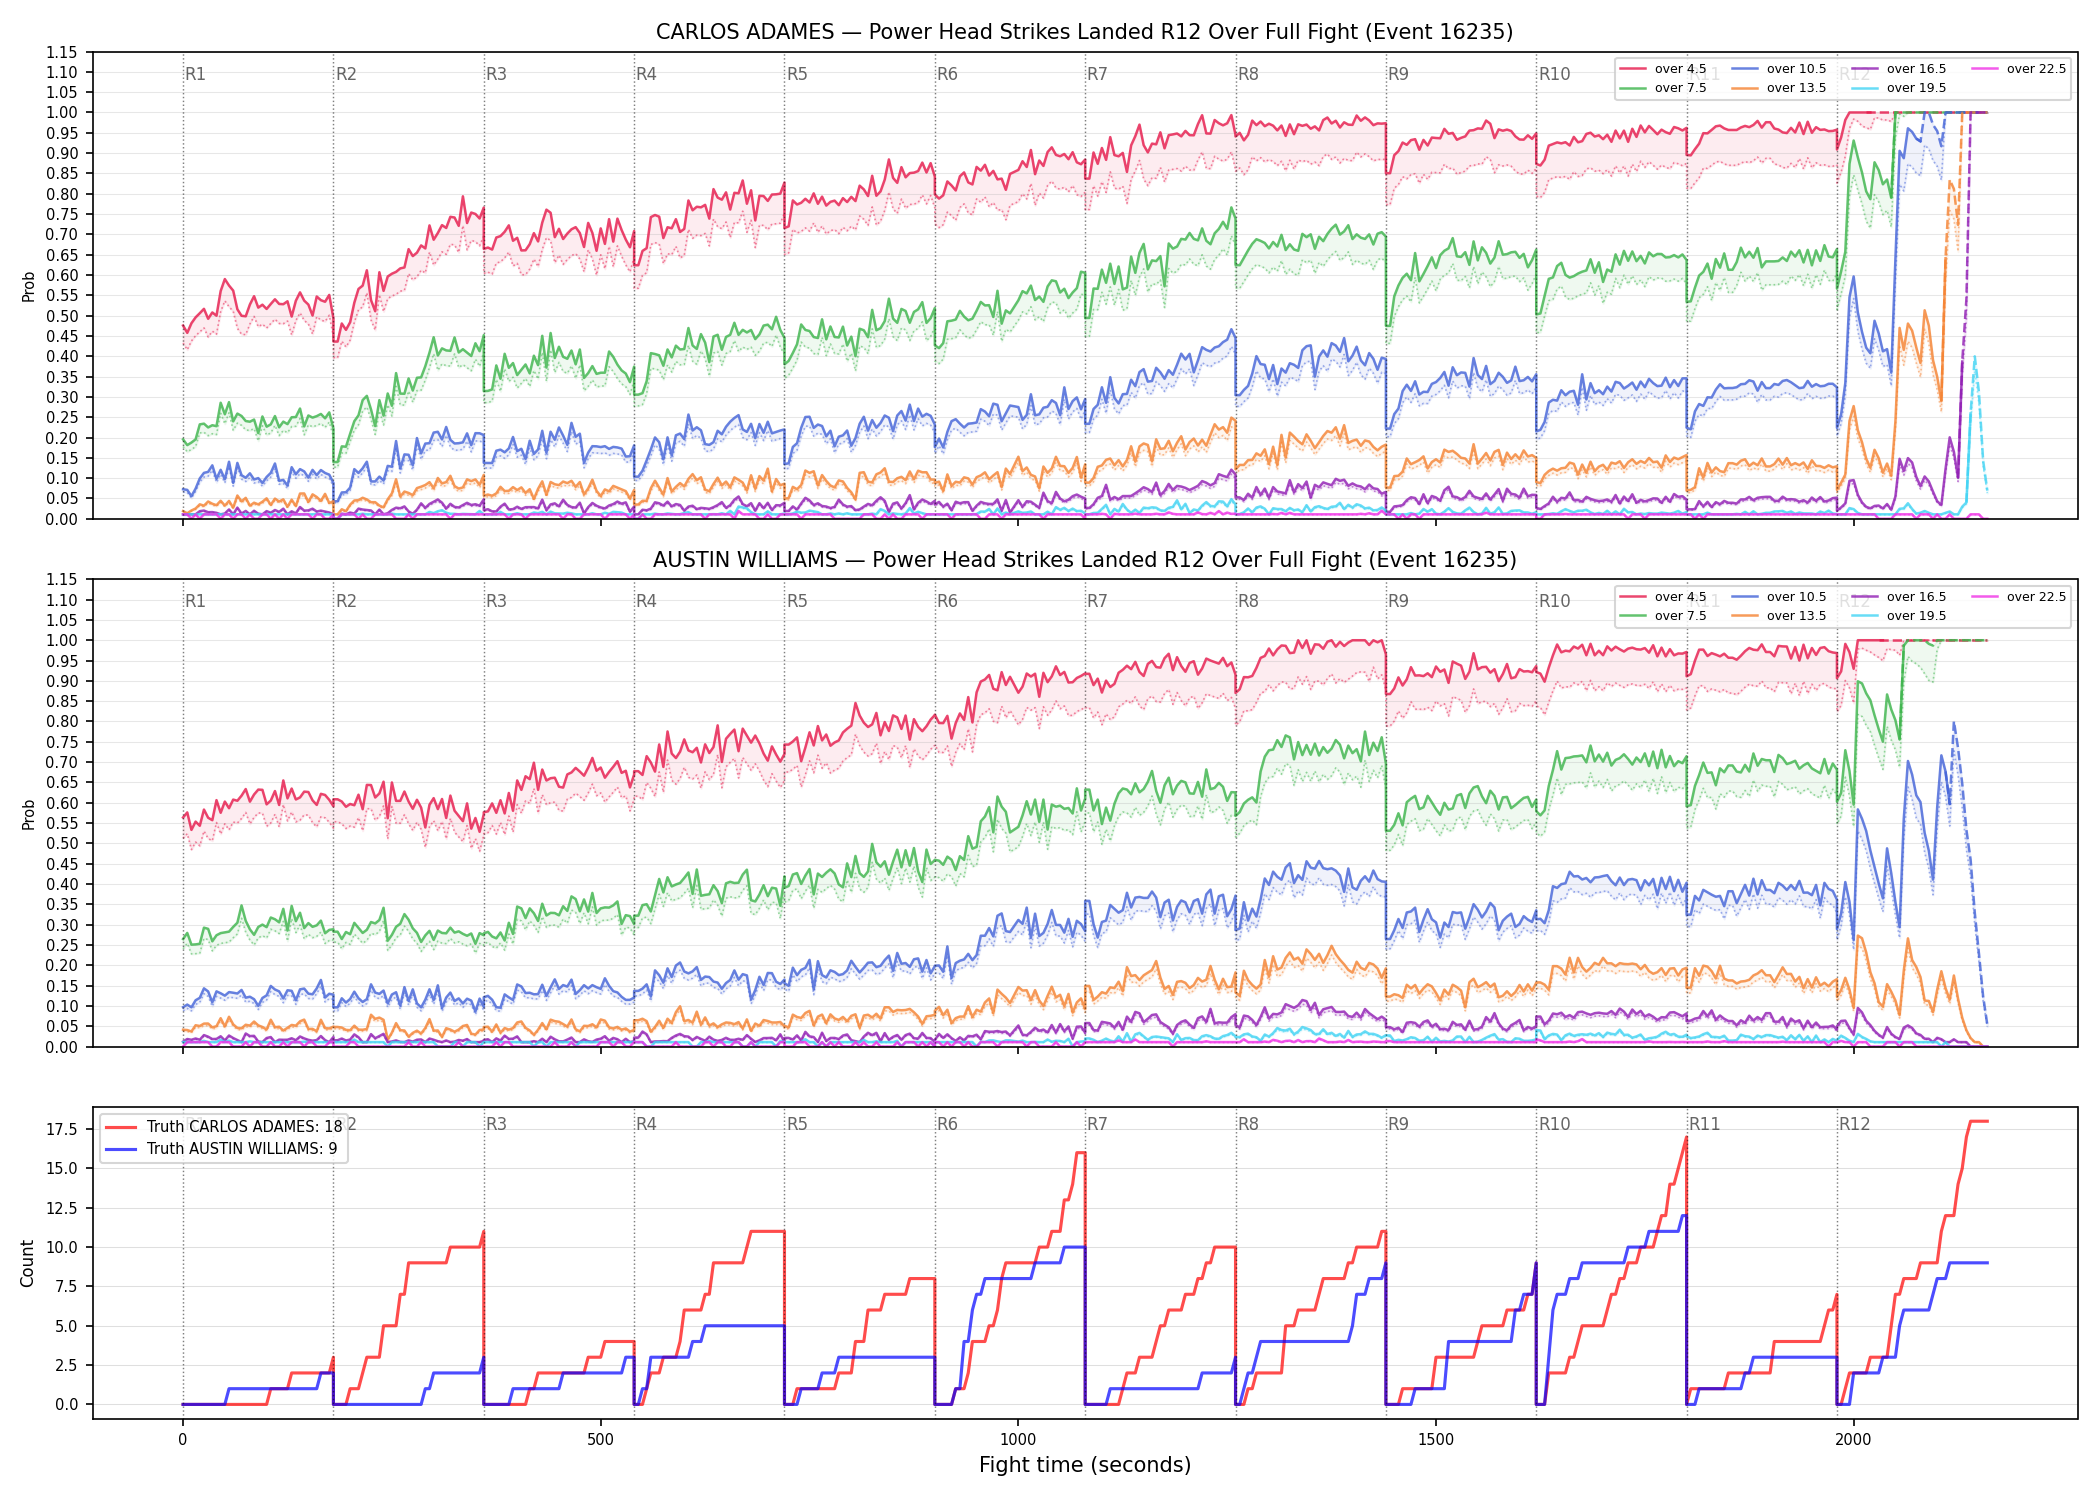This screenshot has height=1500, width=2100.
Task: Click R10 round marker in Adames chart
Action: coord(1554,74)
